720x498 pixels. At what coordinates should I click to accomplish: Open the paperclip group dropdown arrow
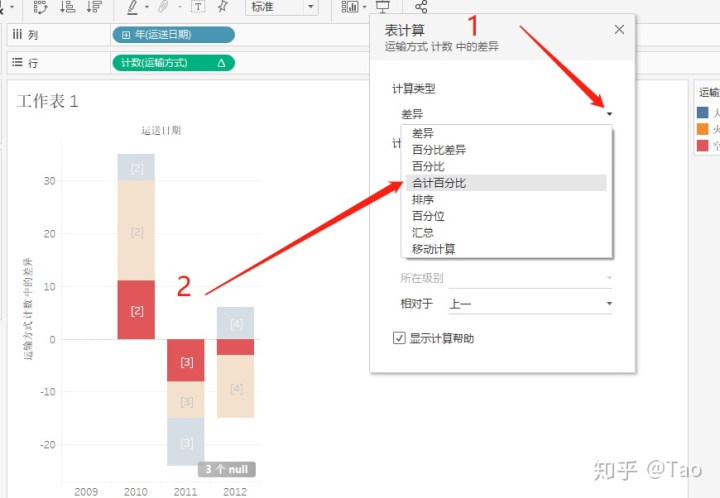pyautogui.click(x=180, y=7)
